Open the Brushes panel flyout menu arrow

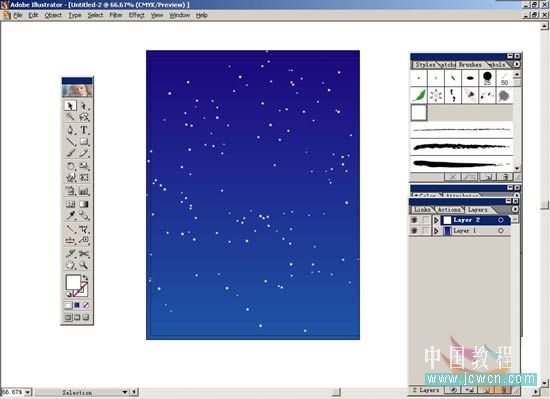click(x=517, y=65)
